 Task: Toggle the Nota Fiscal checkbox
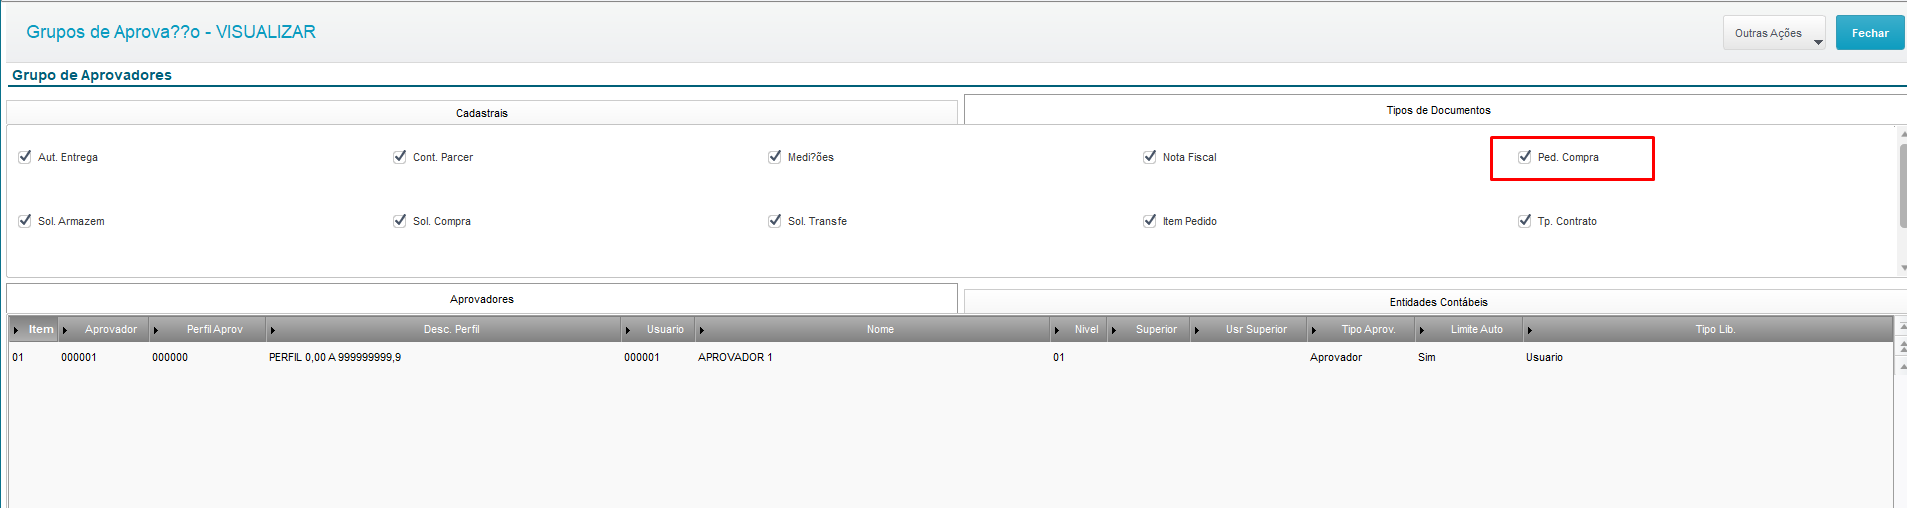tap(1150, 157)
